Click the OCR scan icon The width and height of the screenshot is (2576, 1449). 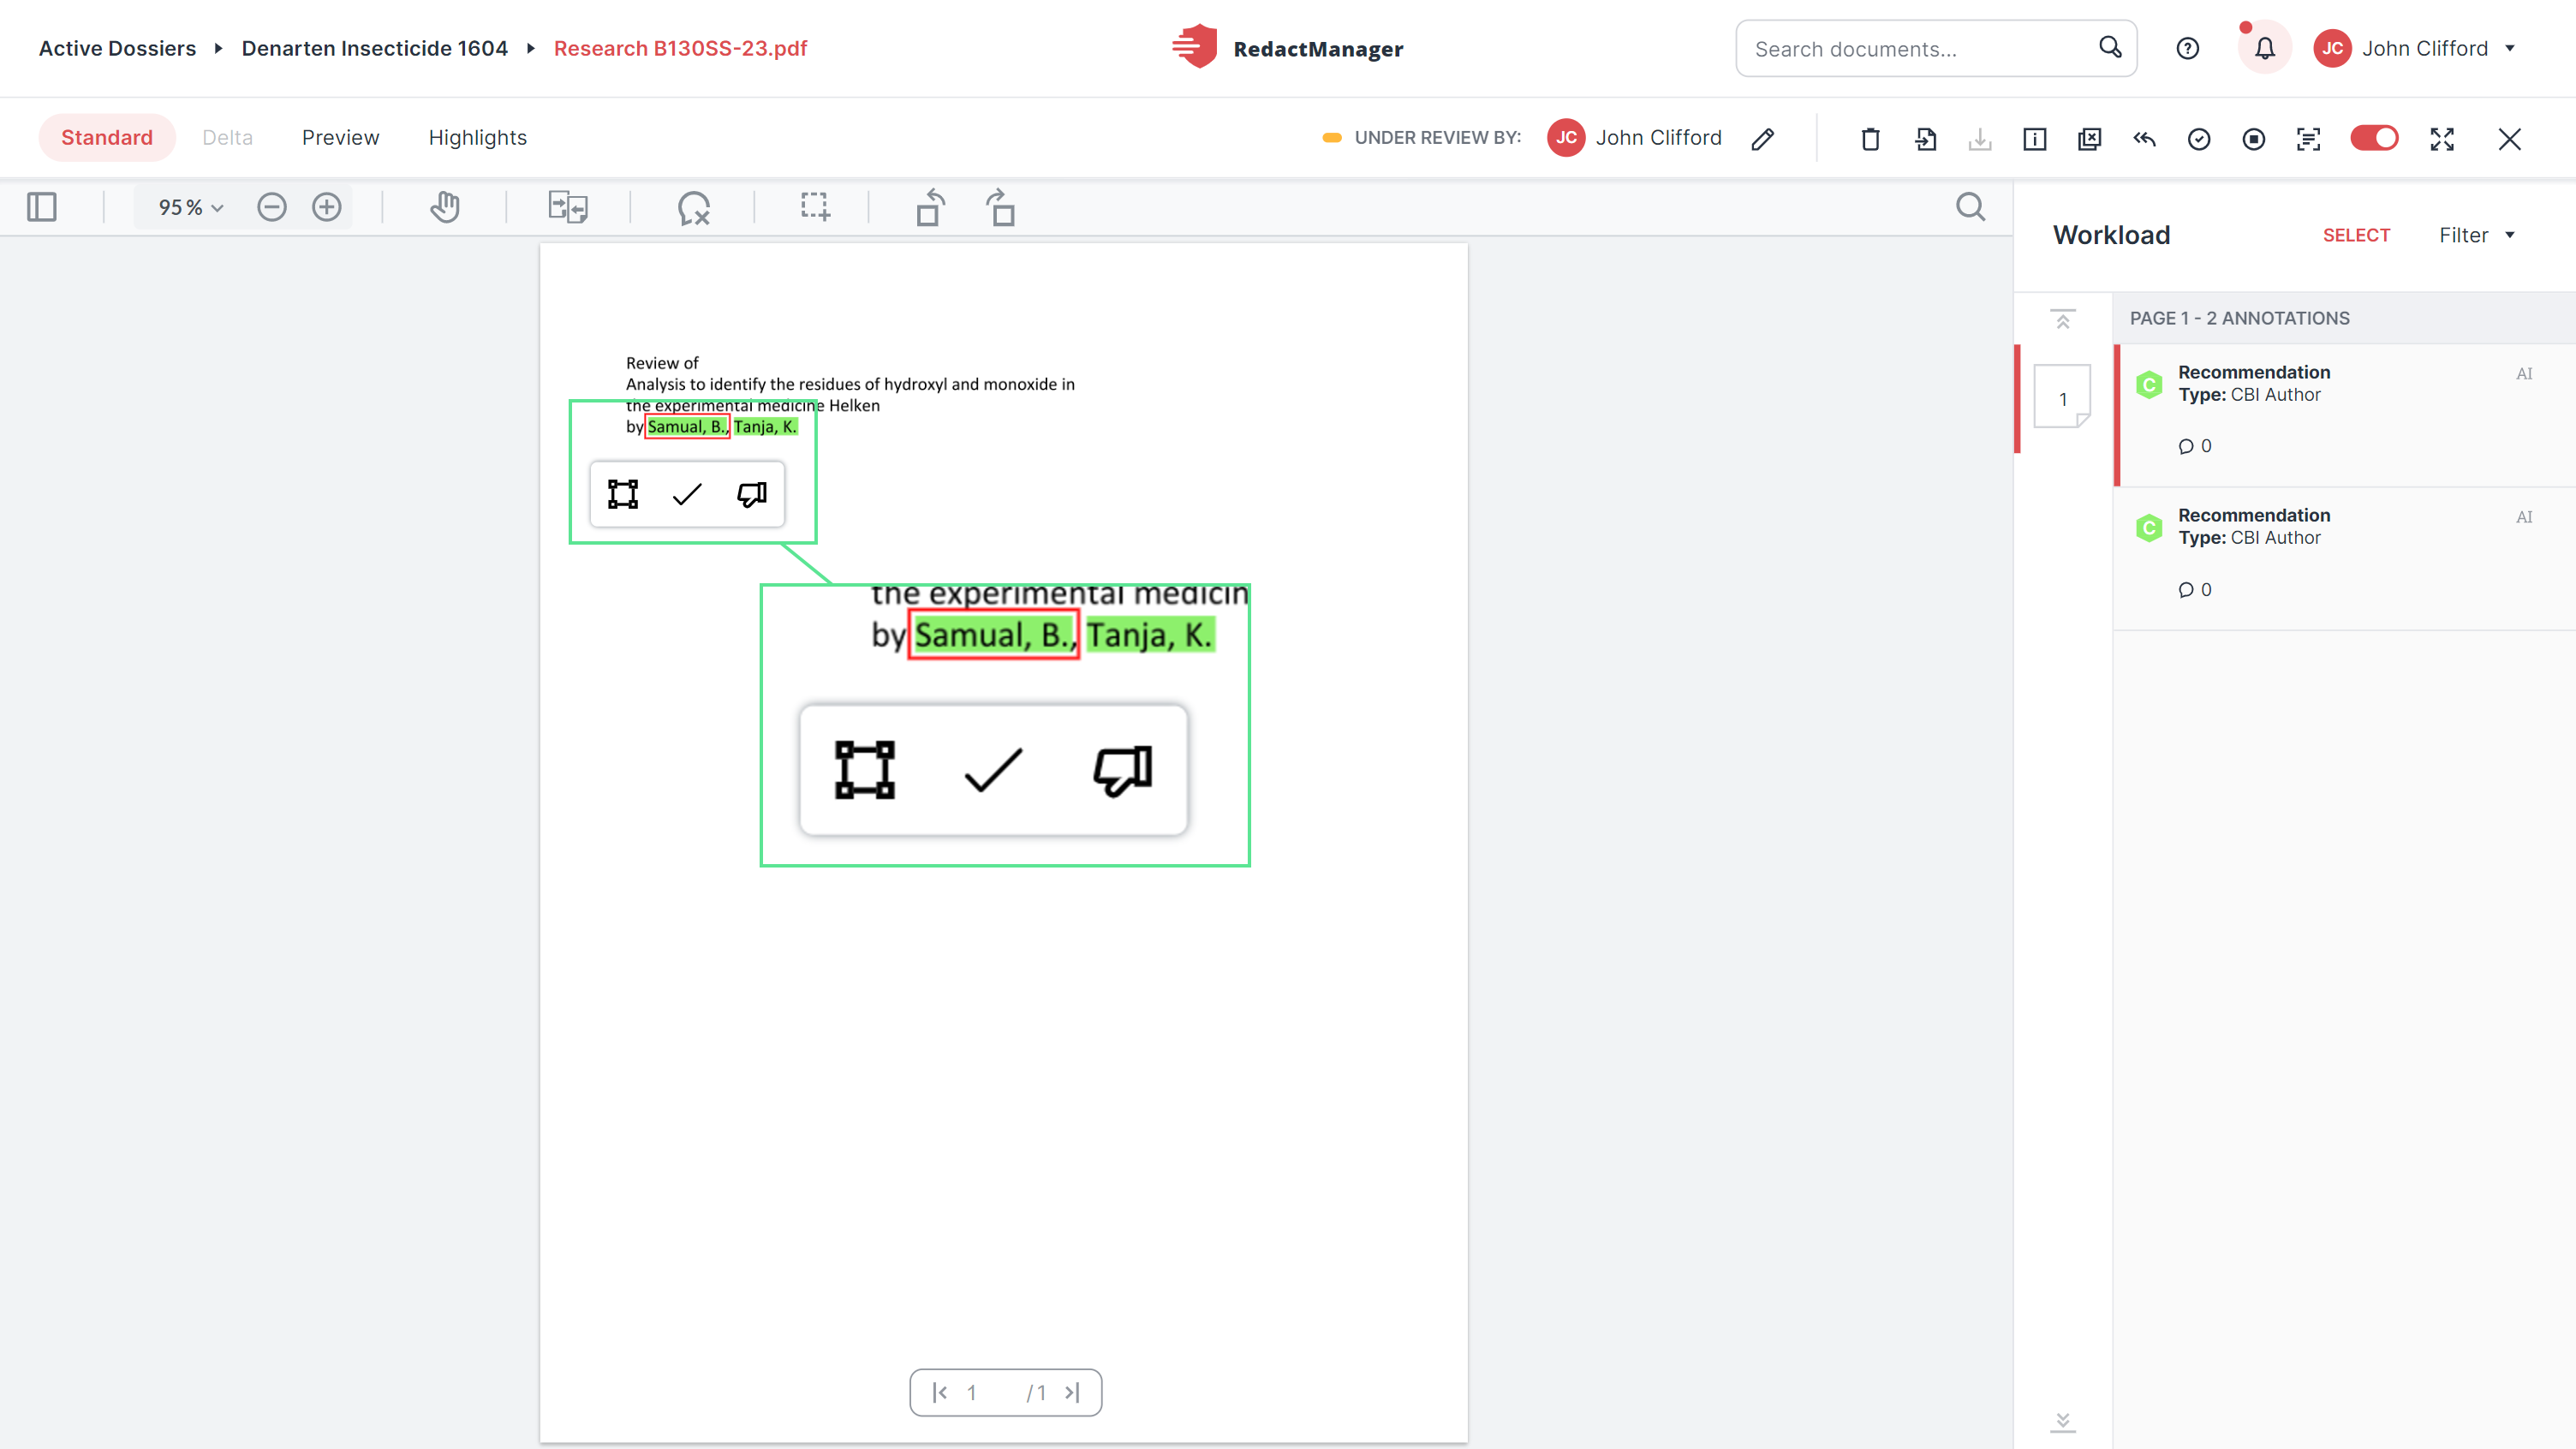click(x=2308, y=139)
